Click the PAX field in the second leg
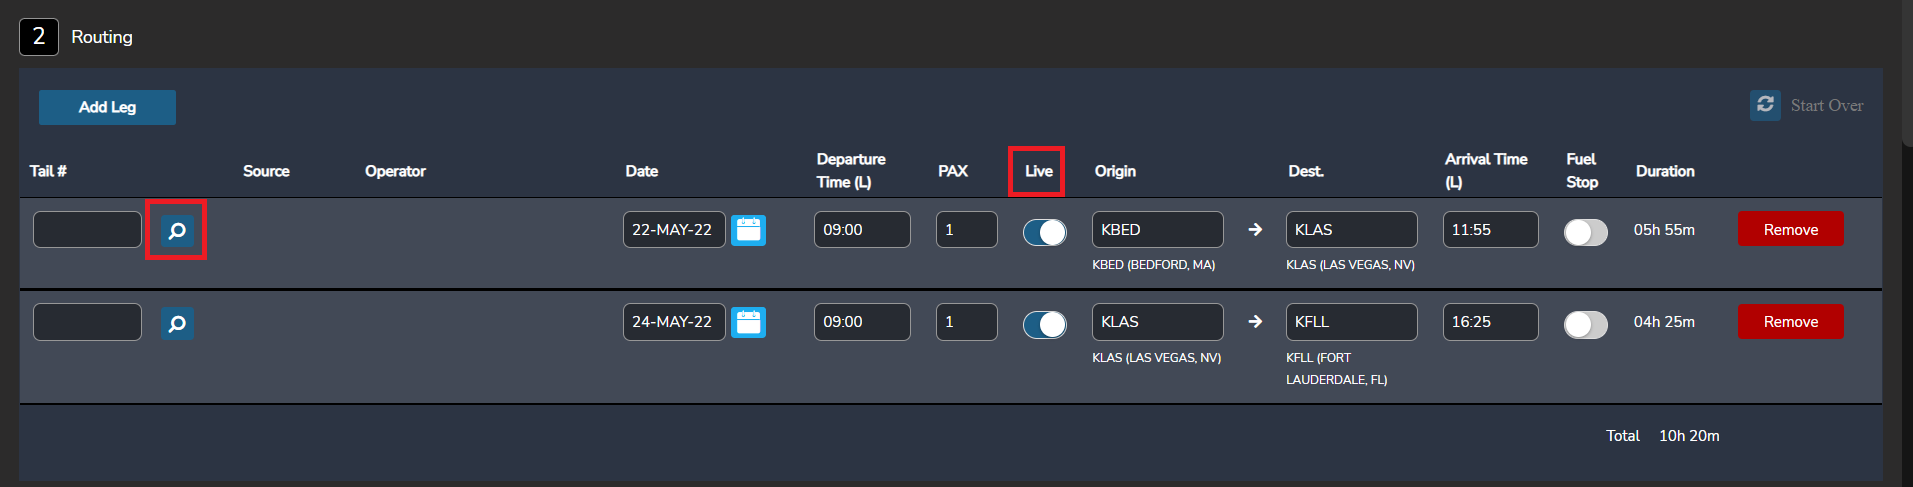Viewport: 1913px width, 487px height. [966, 321]
